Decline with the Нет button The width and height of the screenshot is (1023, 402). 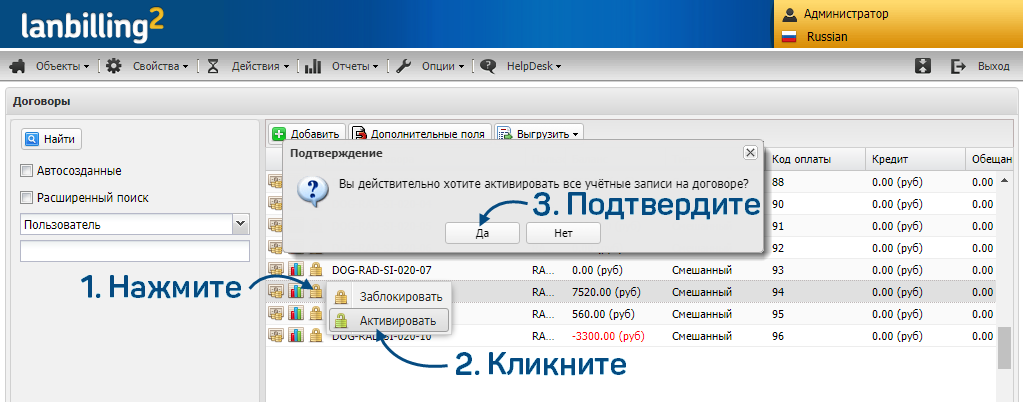point(563,233)
